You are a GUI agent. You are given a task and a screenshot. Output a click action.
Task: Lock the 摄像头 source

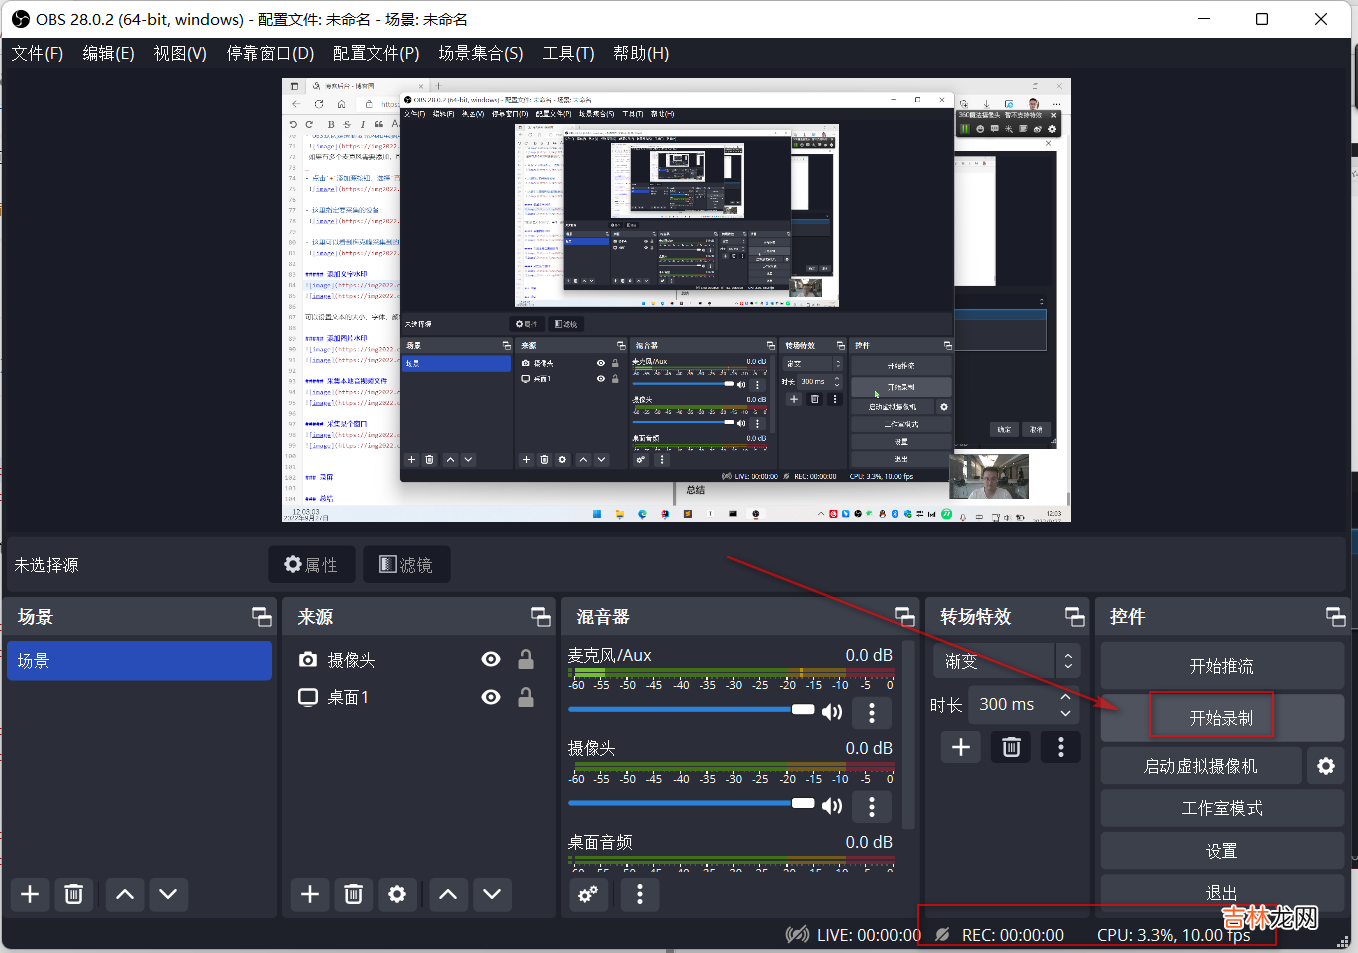[x=525, y=660]
